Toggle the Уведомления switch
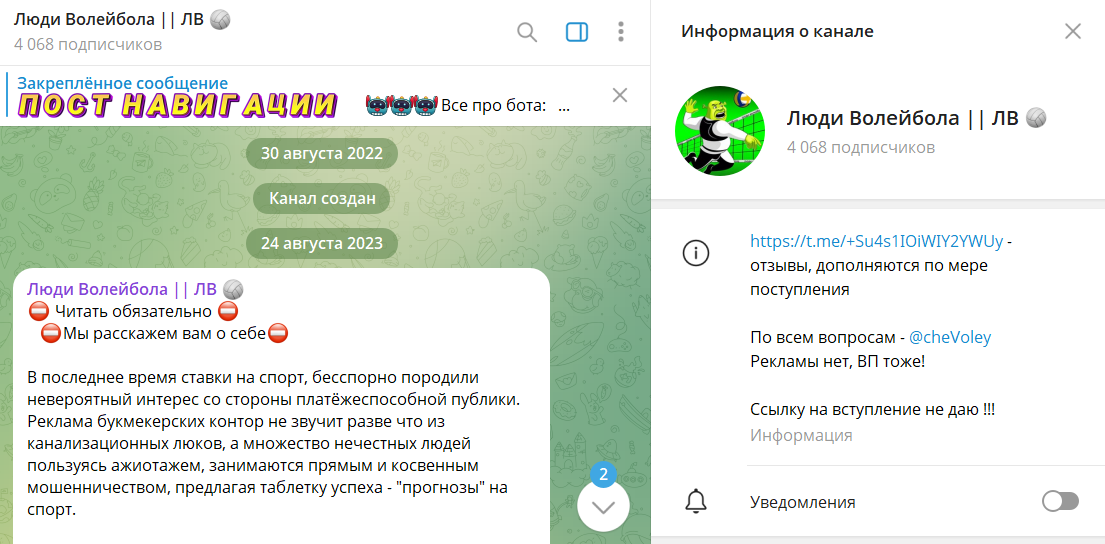This screenshot has width=1105, height=544. [1060, 502]
